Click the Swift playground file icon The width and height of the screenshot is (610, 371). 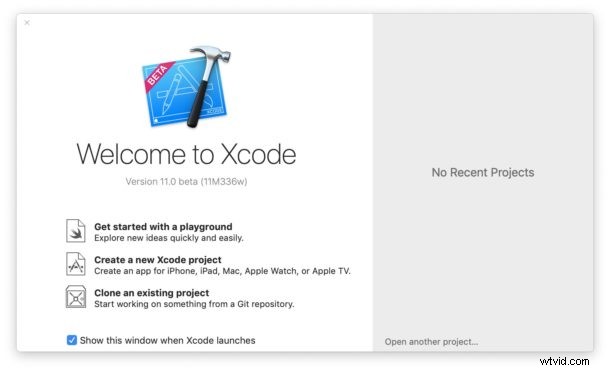[x=76, y=231]
